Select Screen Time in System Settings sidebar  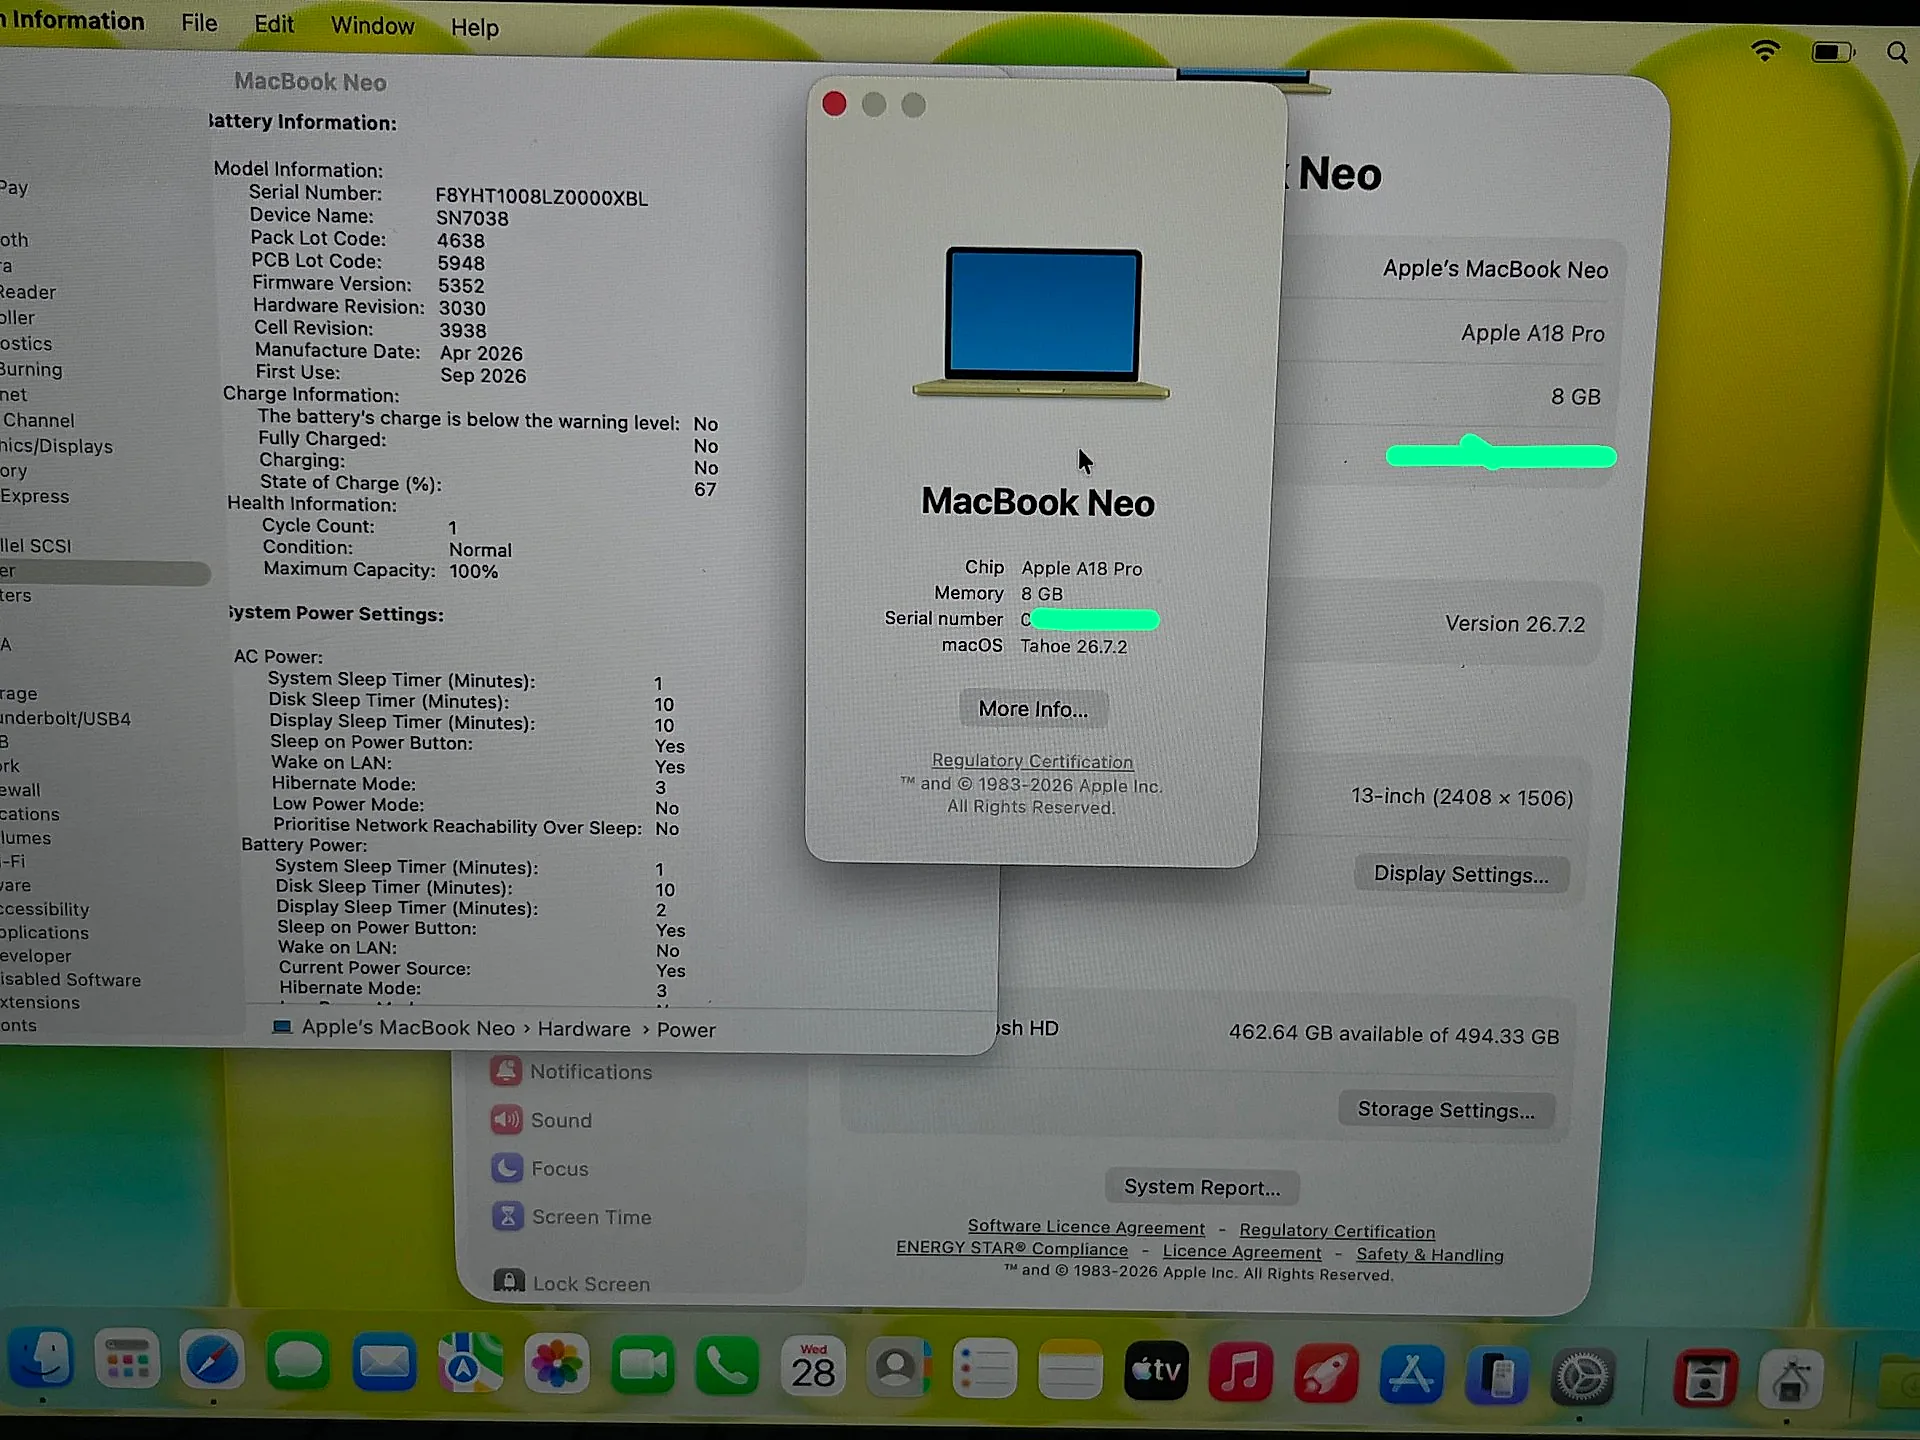coord(572,1217)
